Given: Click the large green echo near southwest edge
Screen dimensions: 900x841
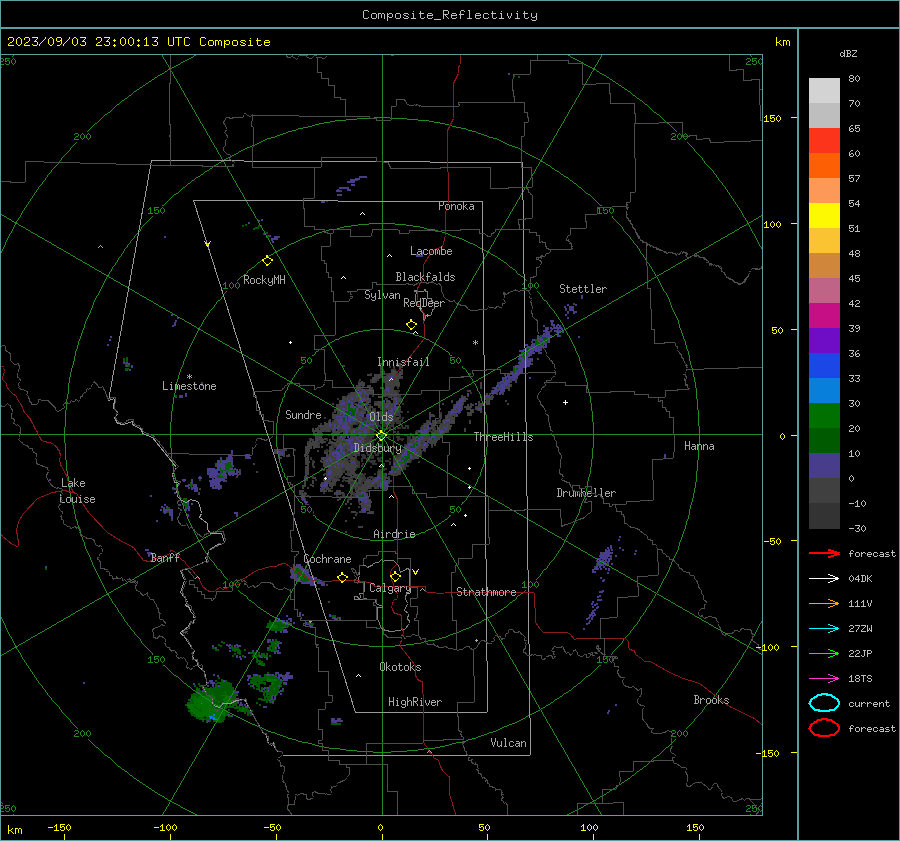Looking at the screenshot, I should click(x=211, y=702).
